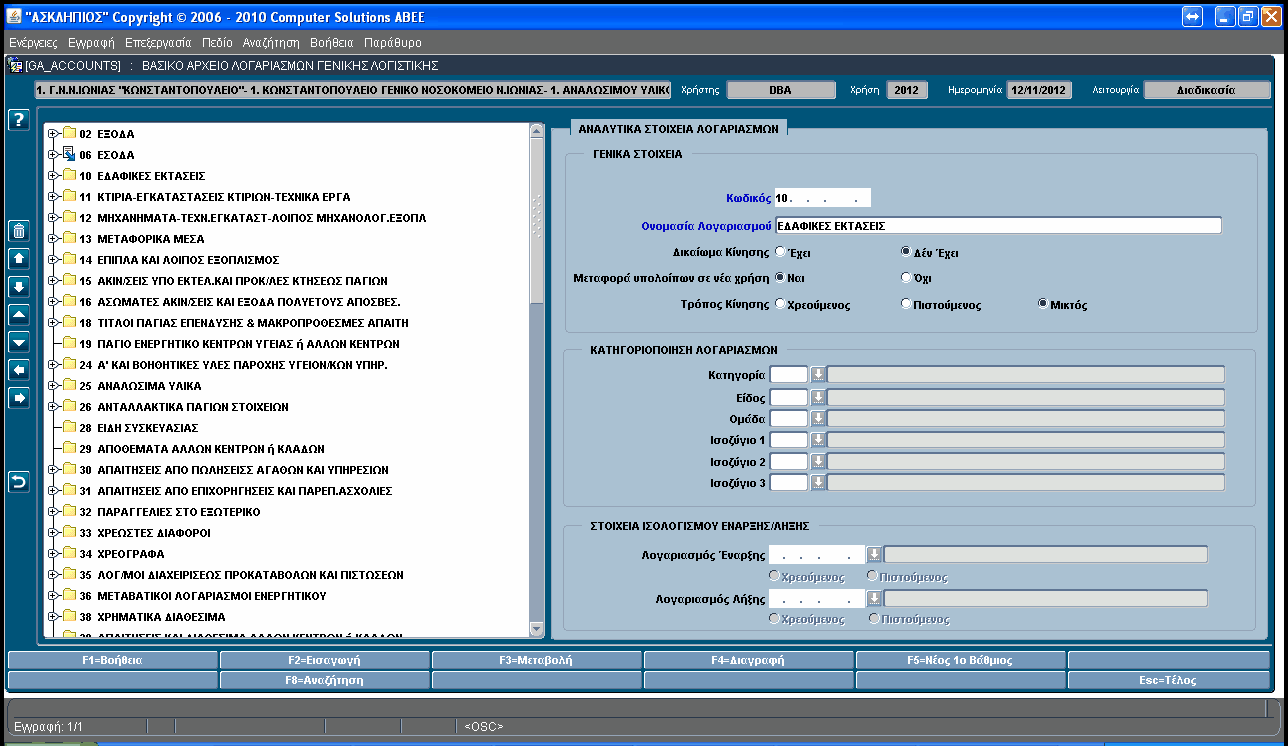Click the bold down arrow sidebar icon

[18, 287]
